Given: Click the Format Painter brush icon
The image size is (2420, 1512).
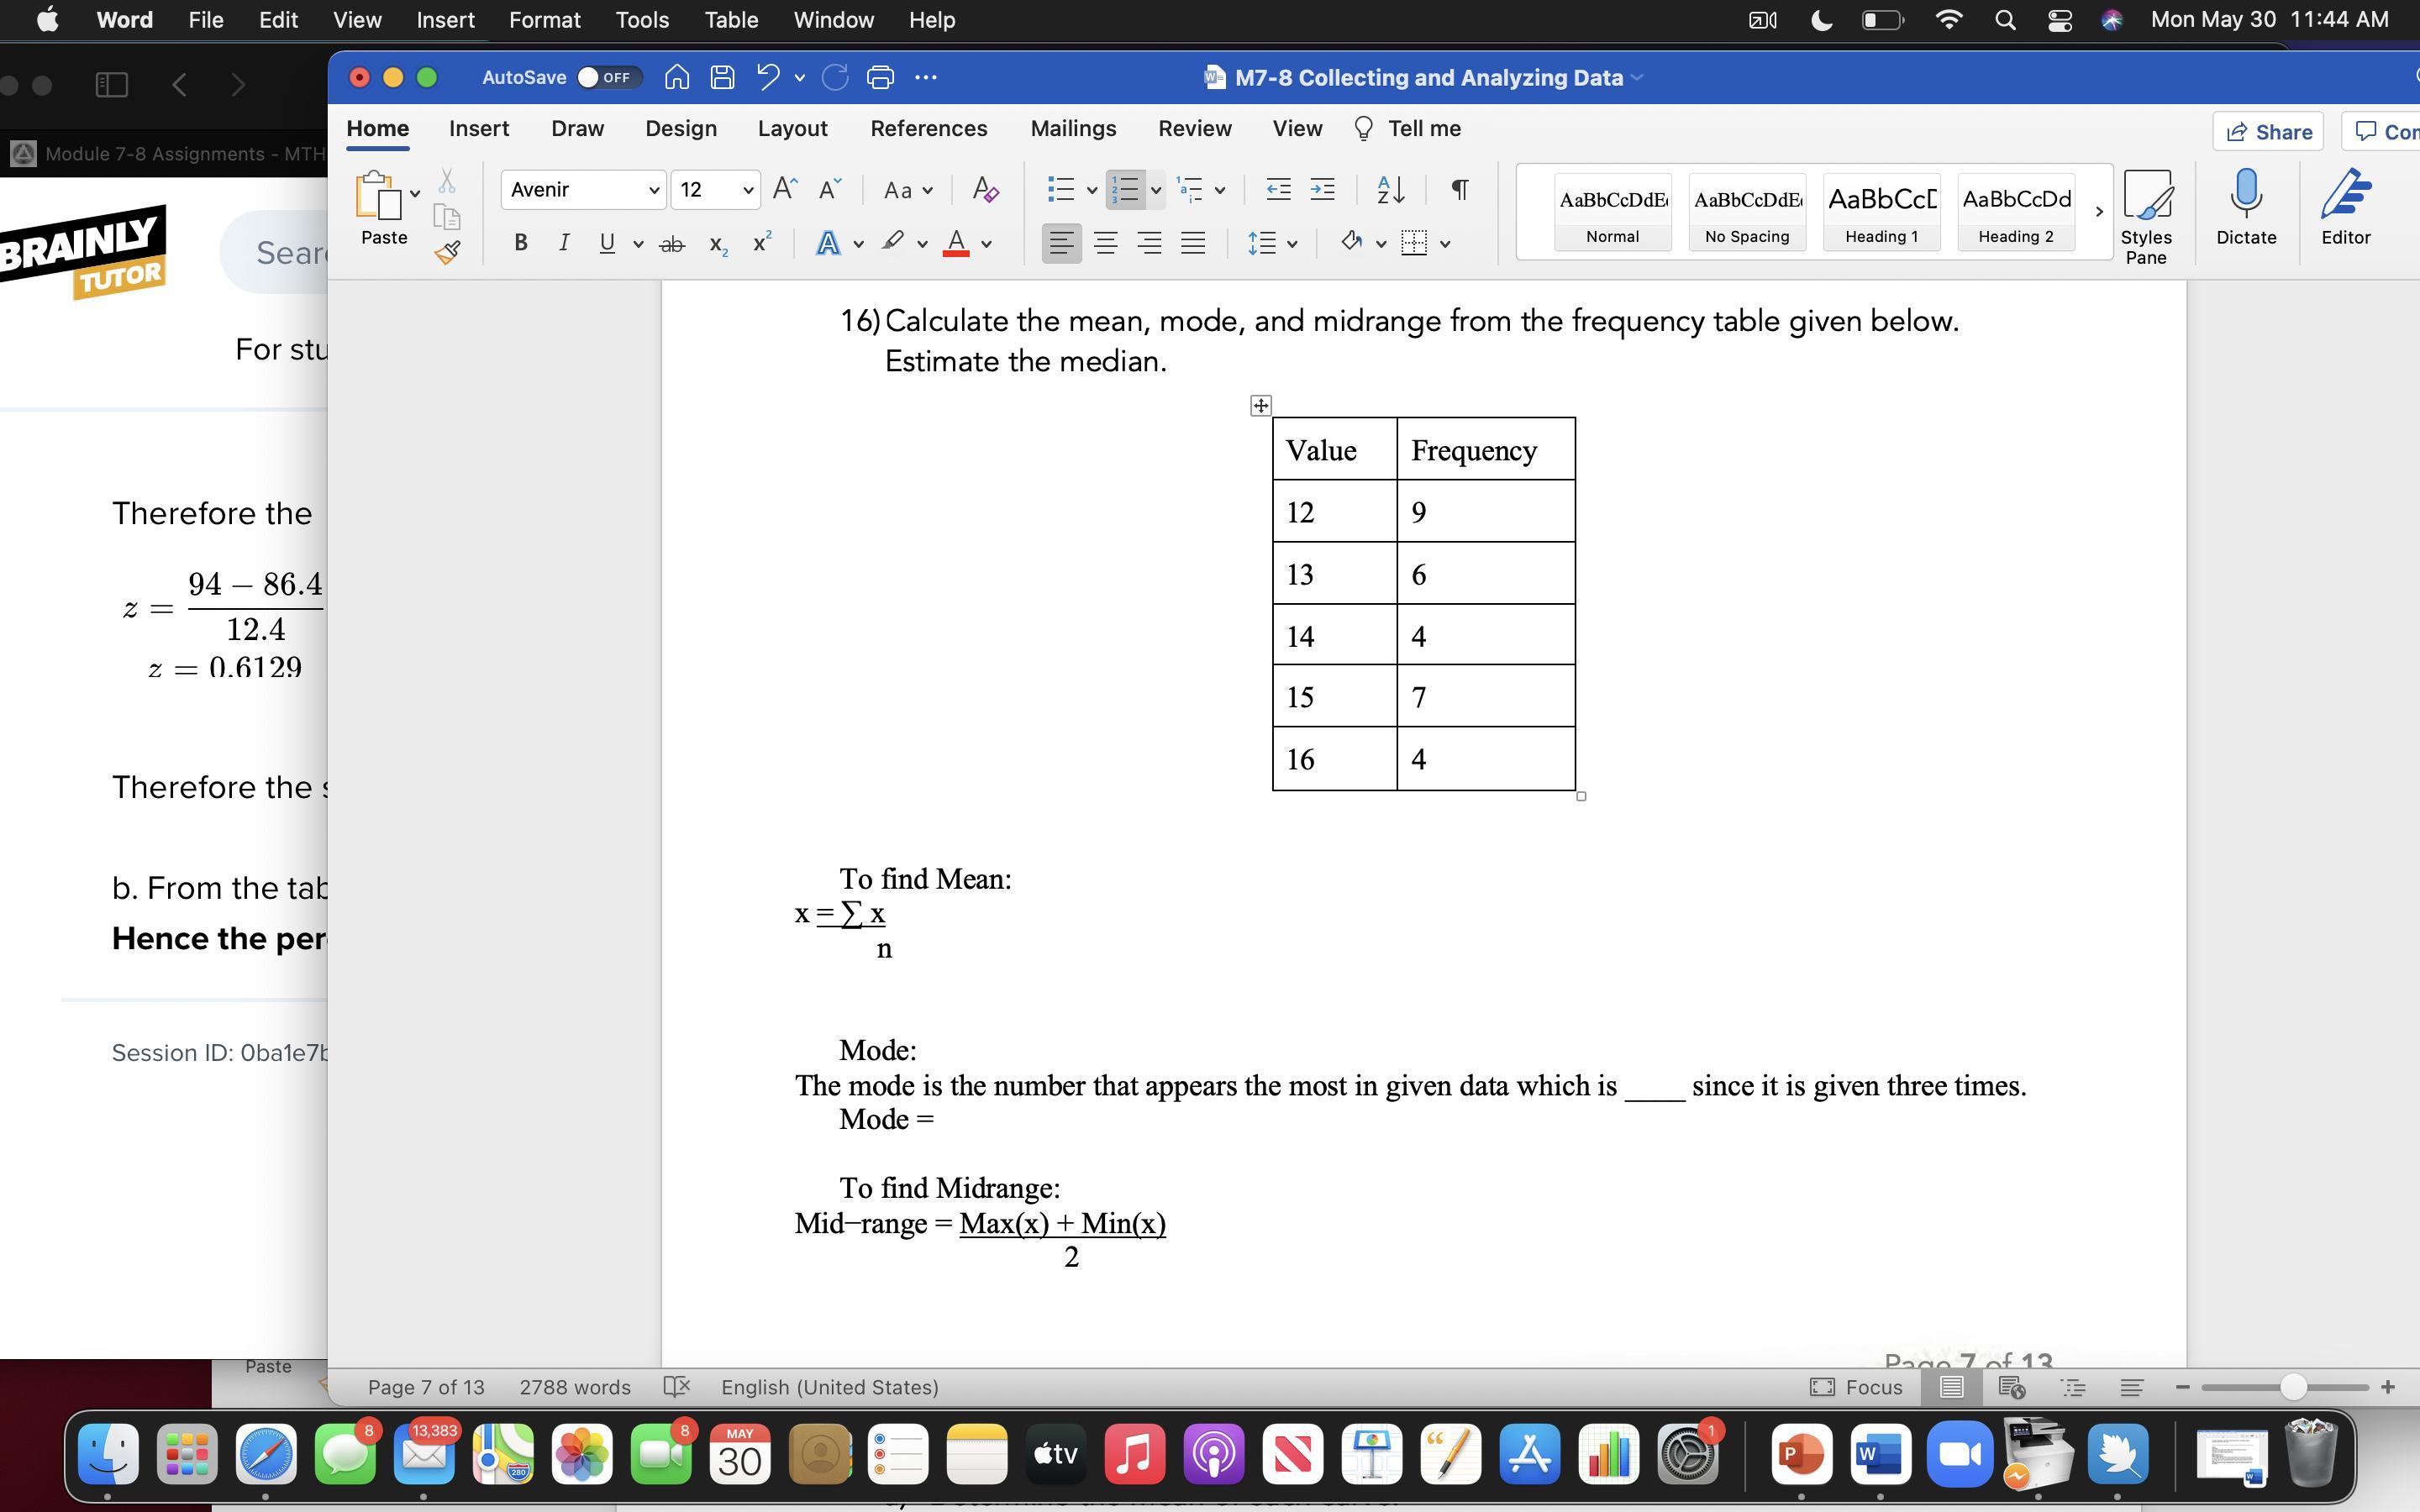Looking at the screenshot, I should 447,252.
